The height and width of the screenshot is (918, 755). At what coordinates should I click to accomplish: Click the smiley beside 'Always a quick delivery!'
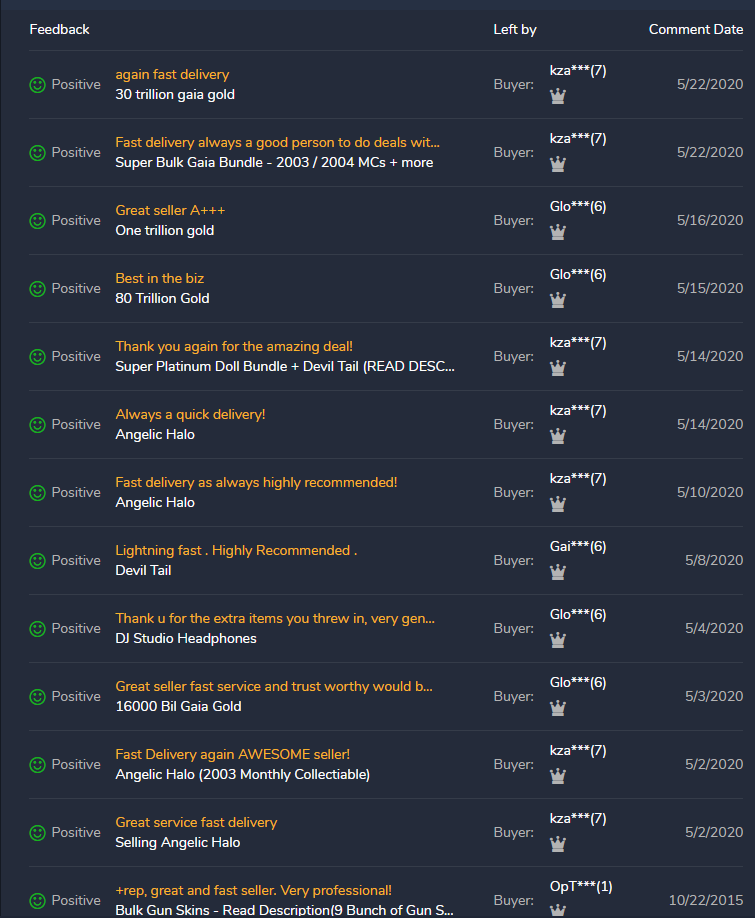coord(37,424)
